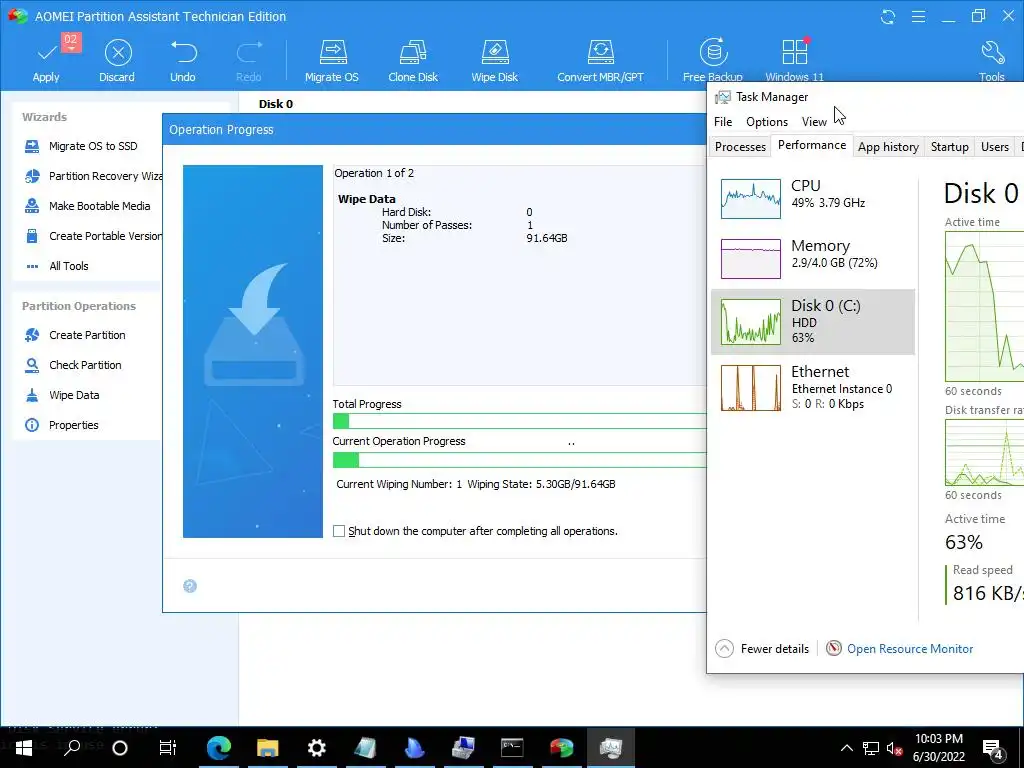This screenshot has width=1024, height=768.
Task: Open Partition Recovery Wizard
Action: pos(93,176)
